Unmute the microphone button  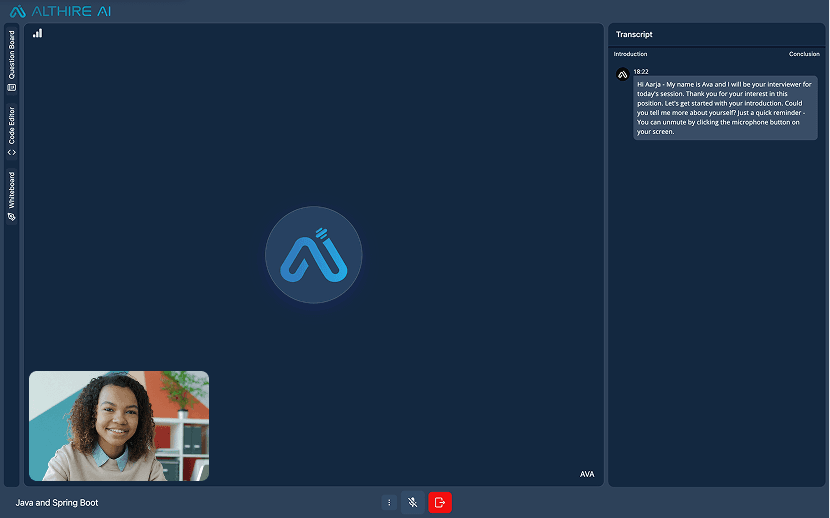(x=412, y=503)
